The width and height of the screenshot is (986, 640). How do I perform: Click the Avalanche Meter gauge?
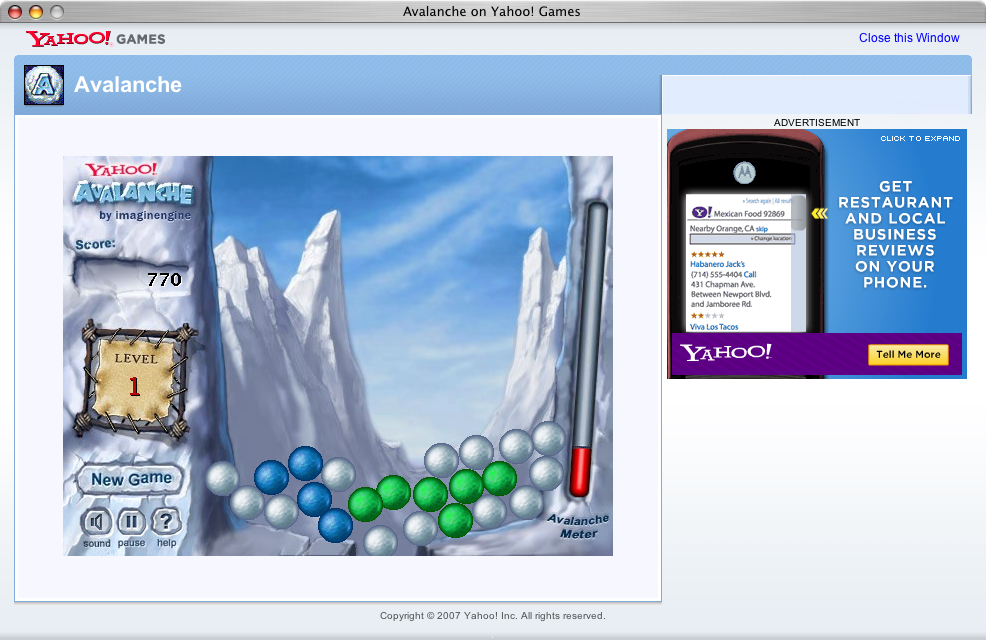coord(589,349)
